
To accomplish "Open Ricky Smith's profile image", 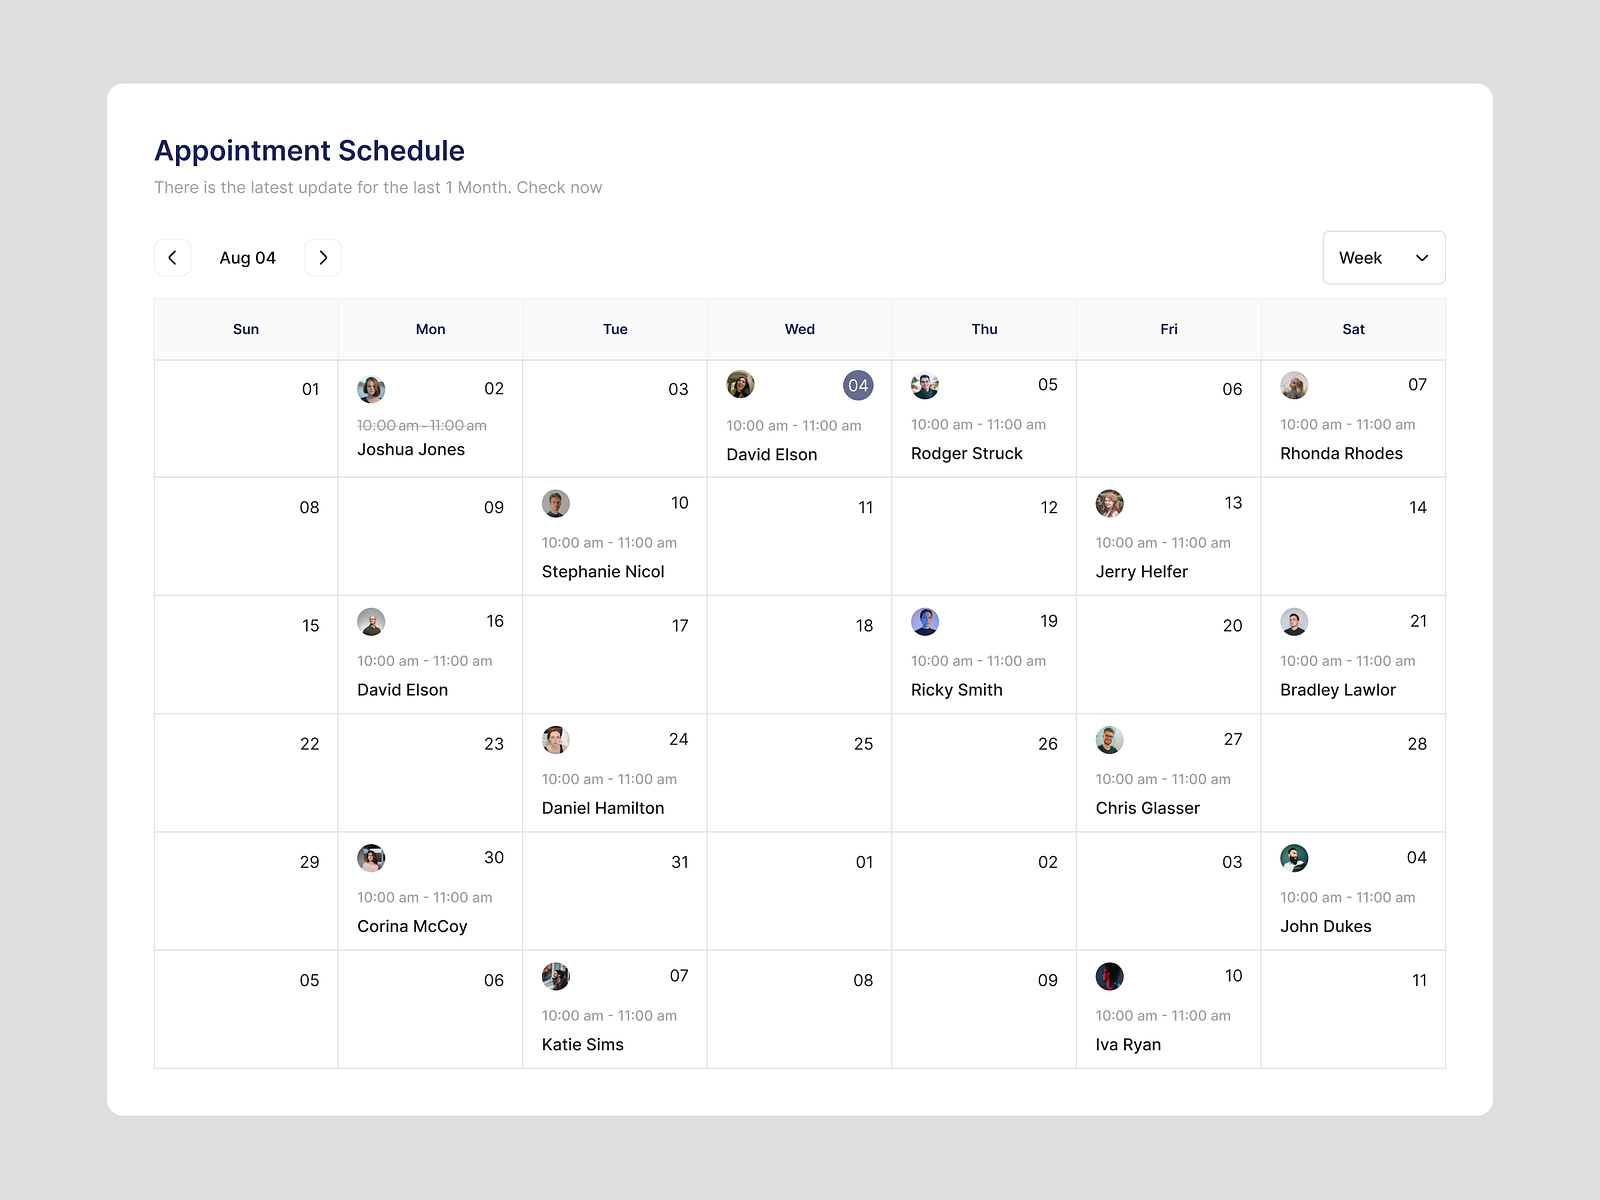I will [926, 622].
